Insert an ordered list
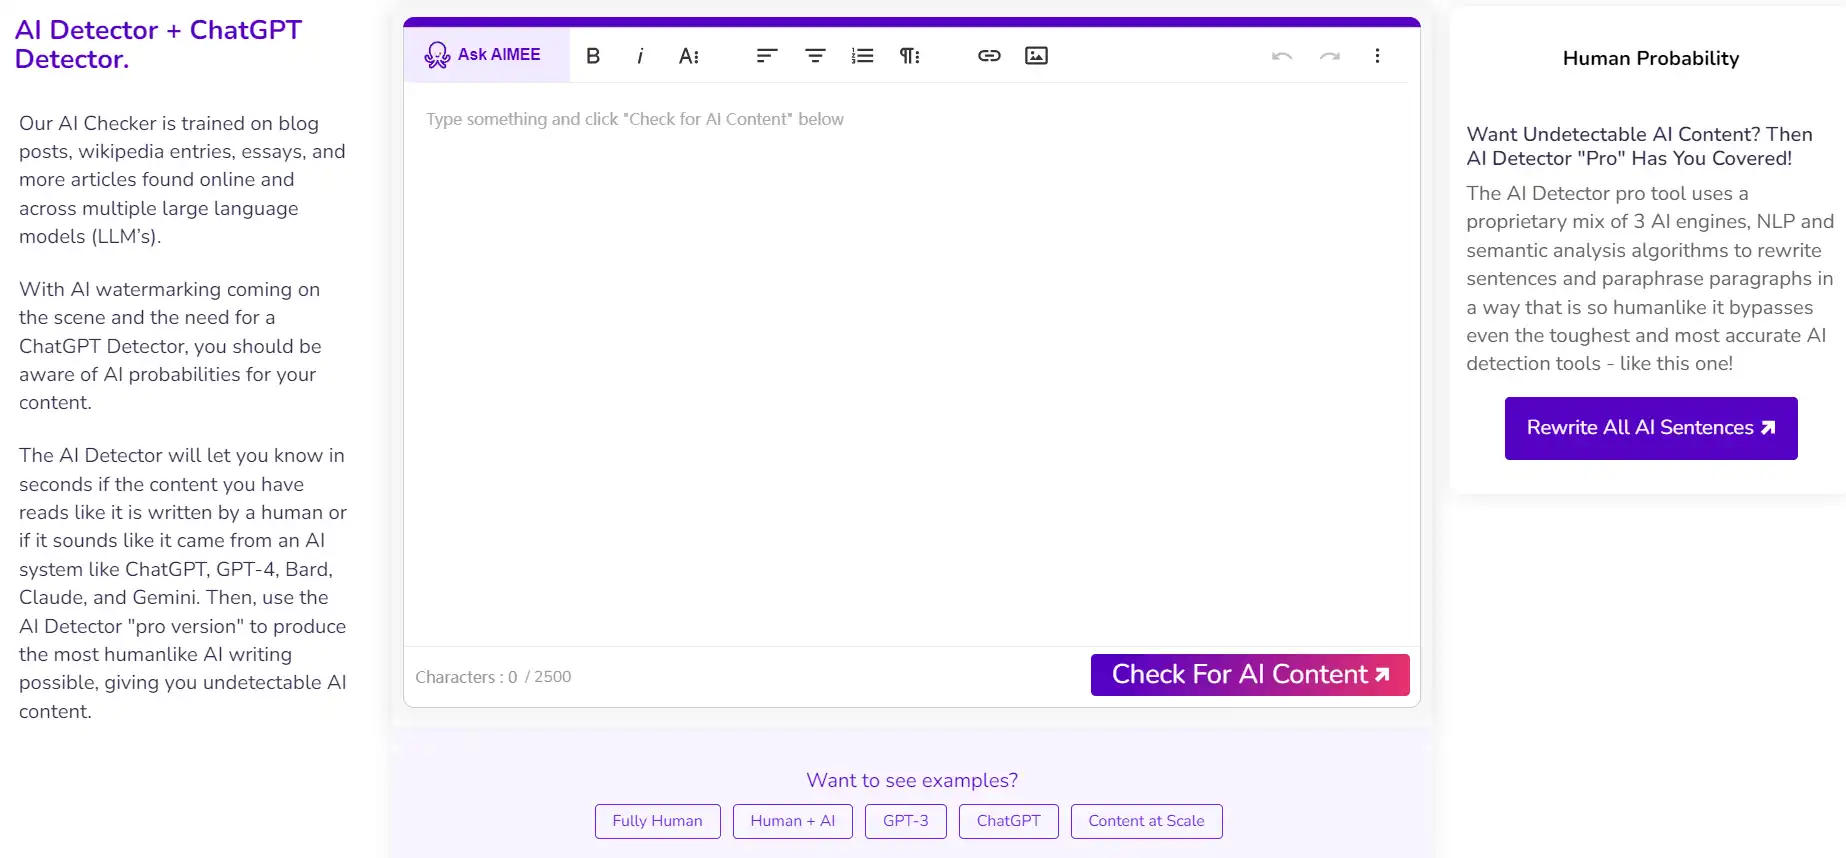 [862, 56]
